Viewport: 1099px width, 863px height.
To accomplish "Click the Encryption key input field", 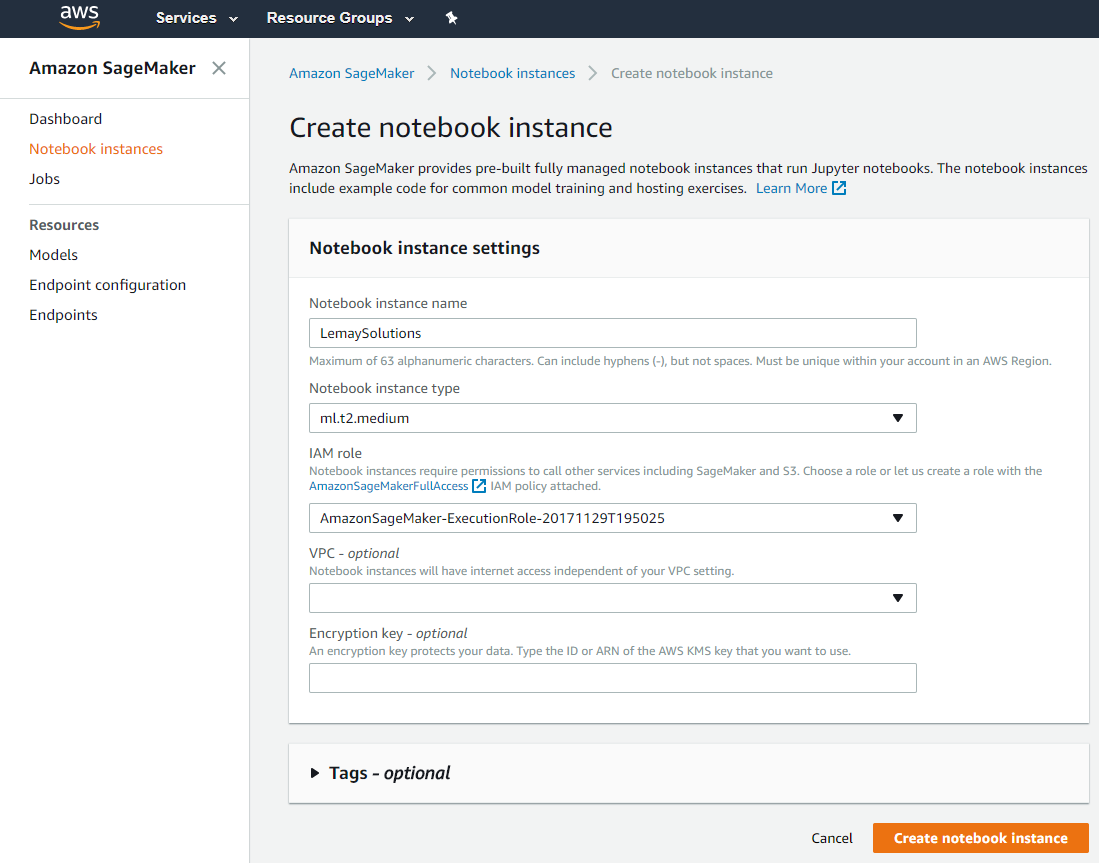I will (612, 678).
